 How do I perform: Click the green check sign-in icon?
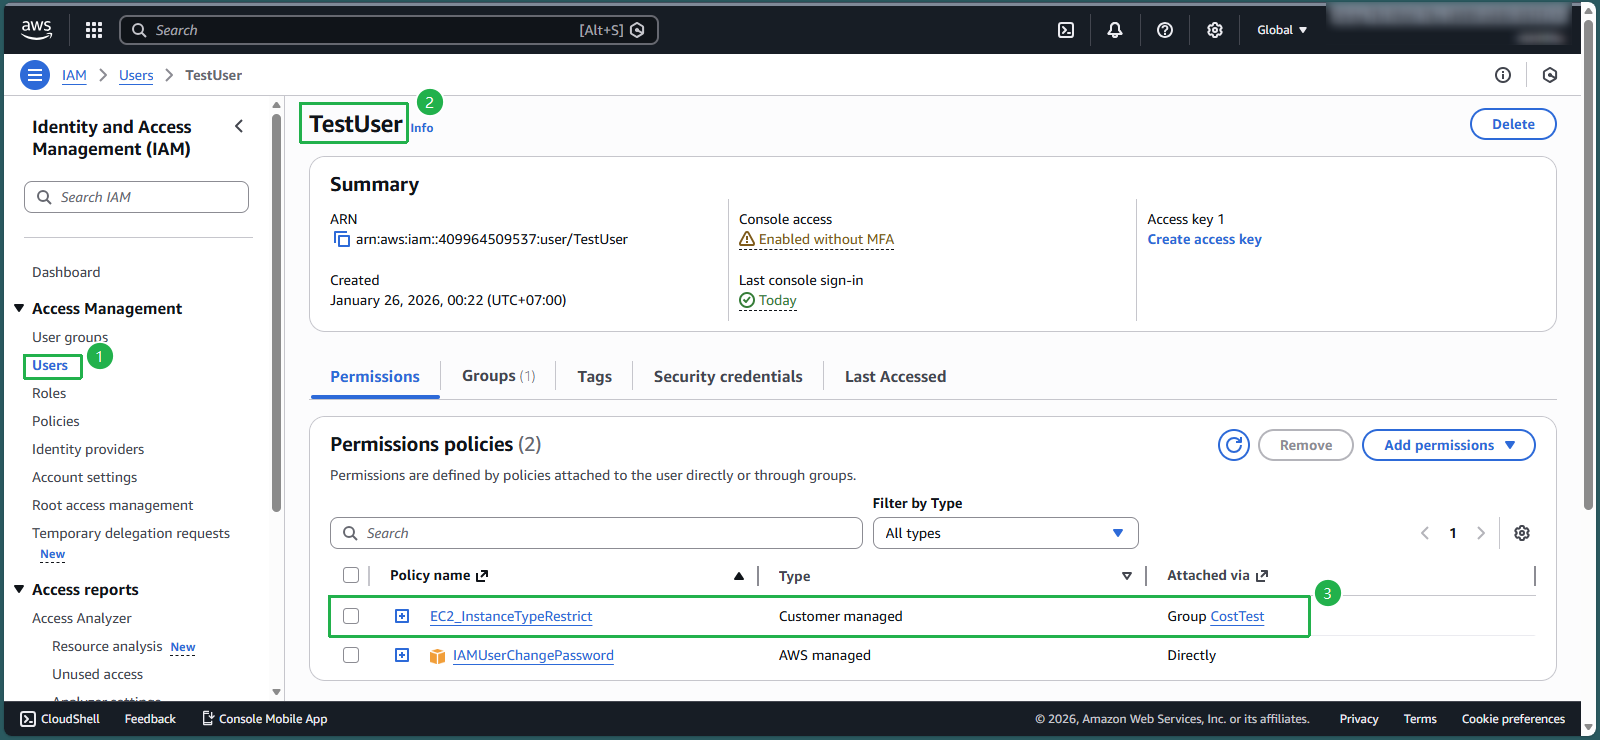point(747,300)
